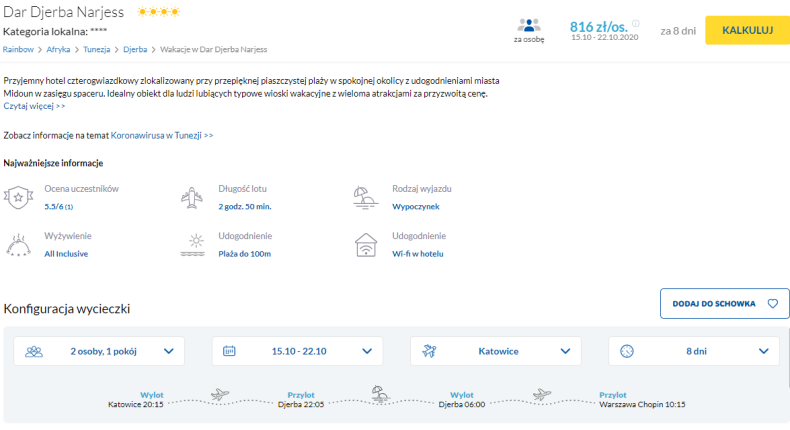Click the 'Konfiguracja wycieczki' heading
790x430 pixels.
(x=67, y=309)
